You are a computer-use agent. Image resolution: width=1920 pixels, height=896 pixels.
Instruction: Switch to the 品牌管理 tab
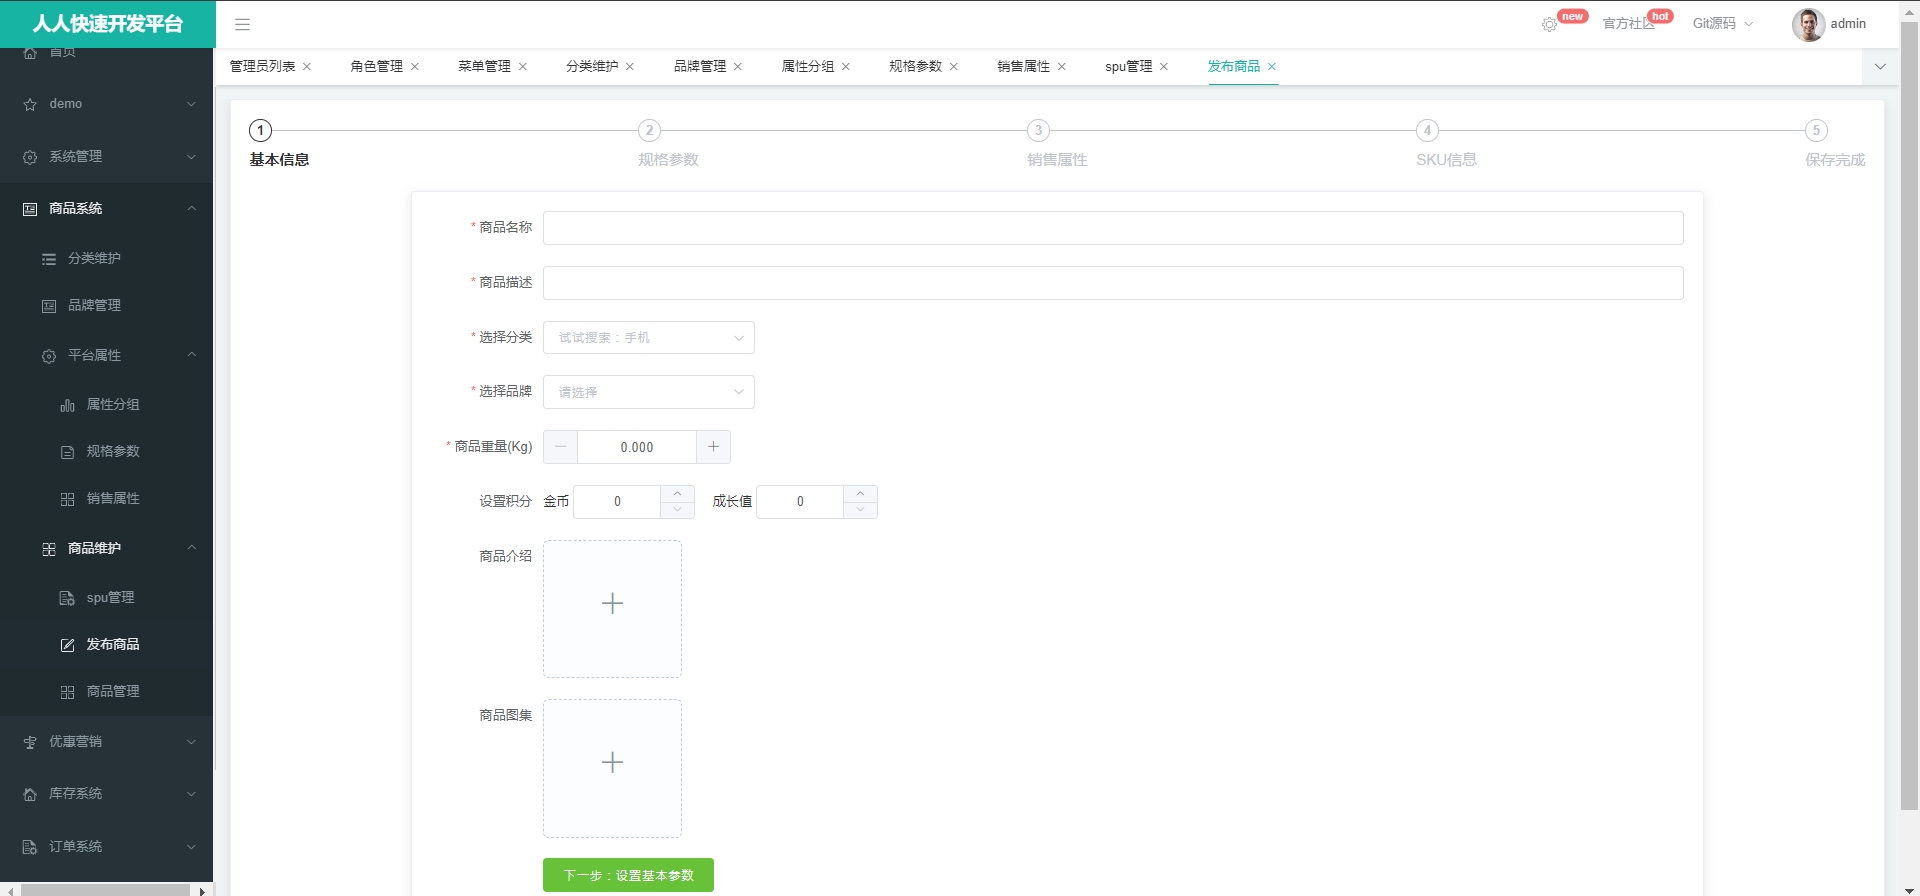pos(700,67)
